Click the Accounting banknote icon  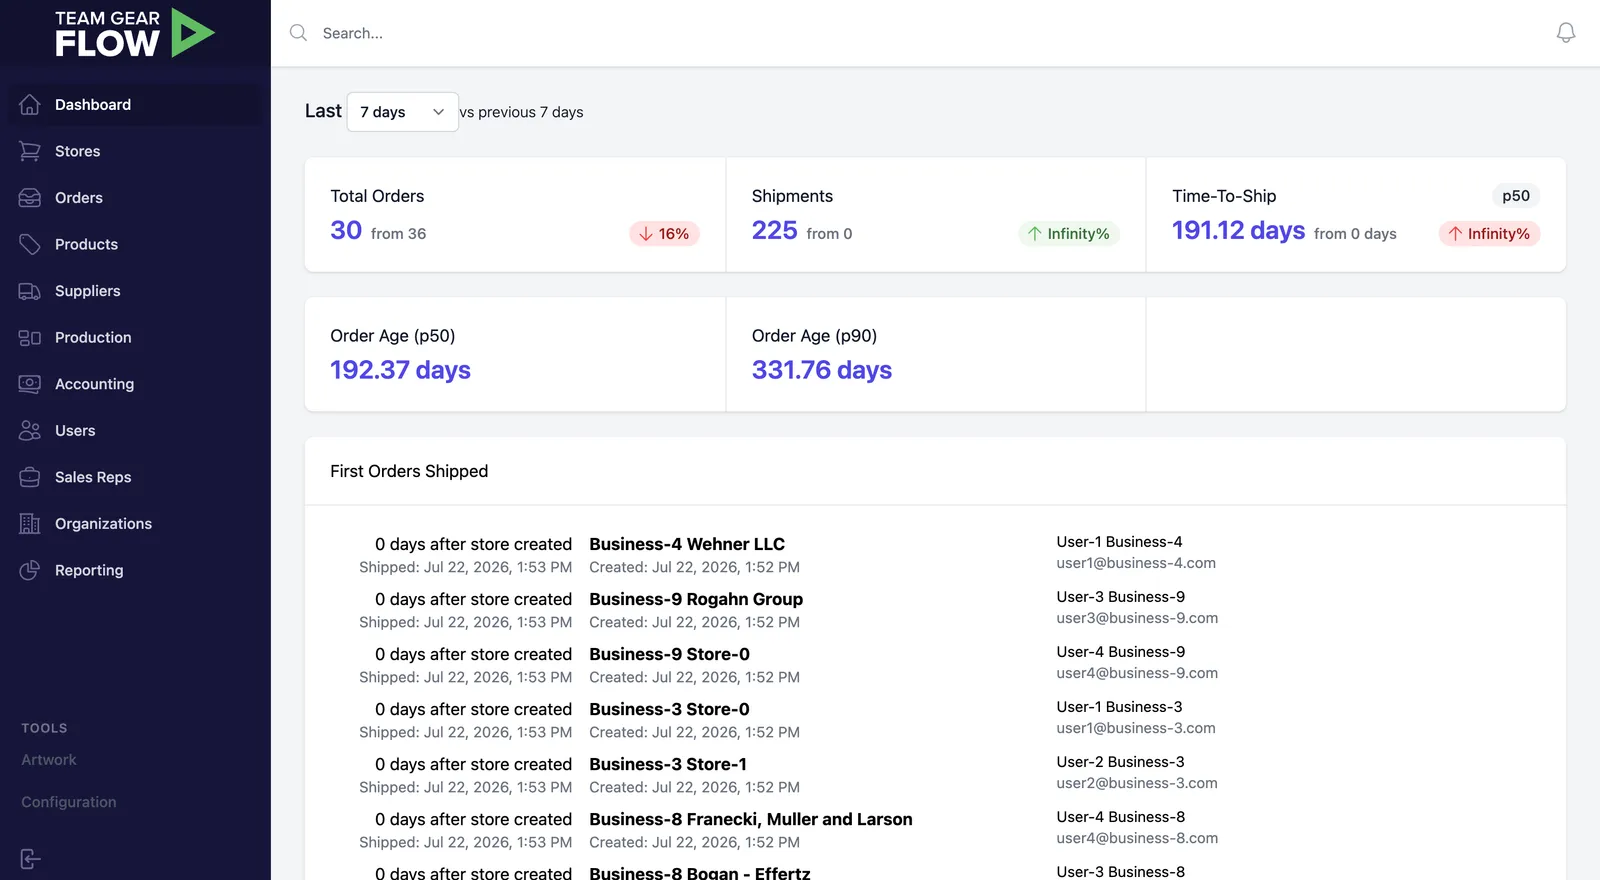point(30,384)
